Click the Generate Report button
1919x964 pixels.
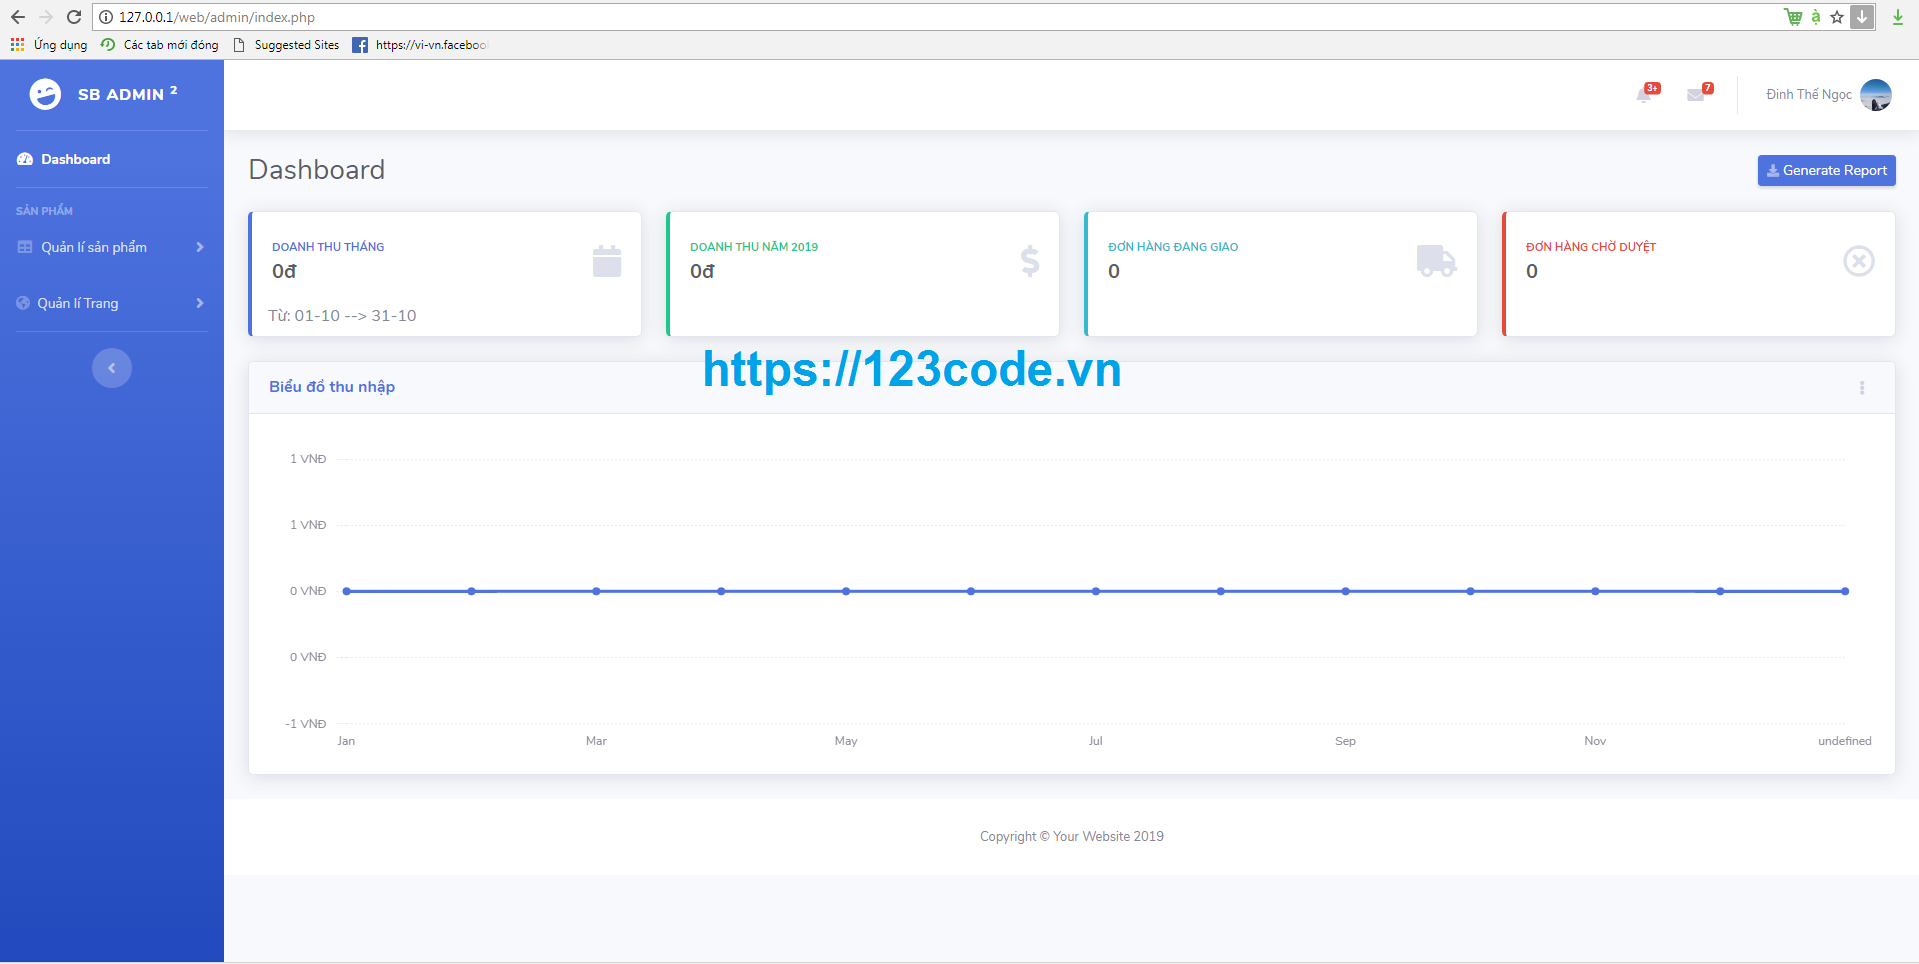pos(1826,170)
